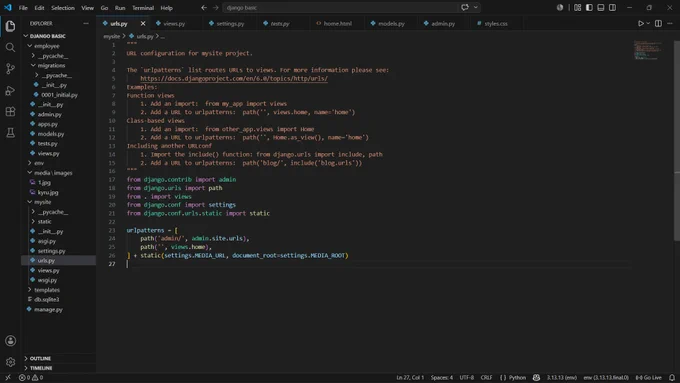
Task: Open the editor More Actions ellipsis
Action: [670, 23]
